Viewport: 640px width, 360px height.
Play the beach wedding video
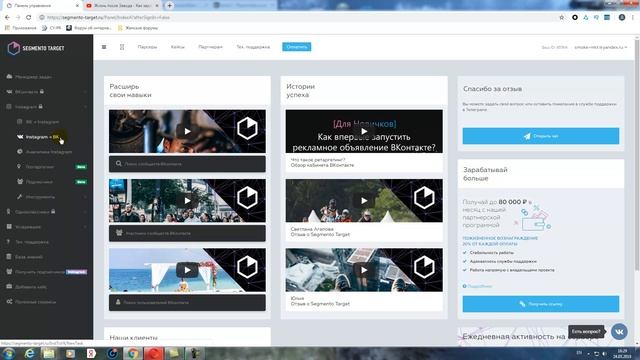(187, 270)
